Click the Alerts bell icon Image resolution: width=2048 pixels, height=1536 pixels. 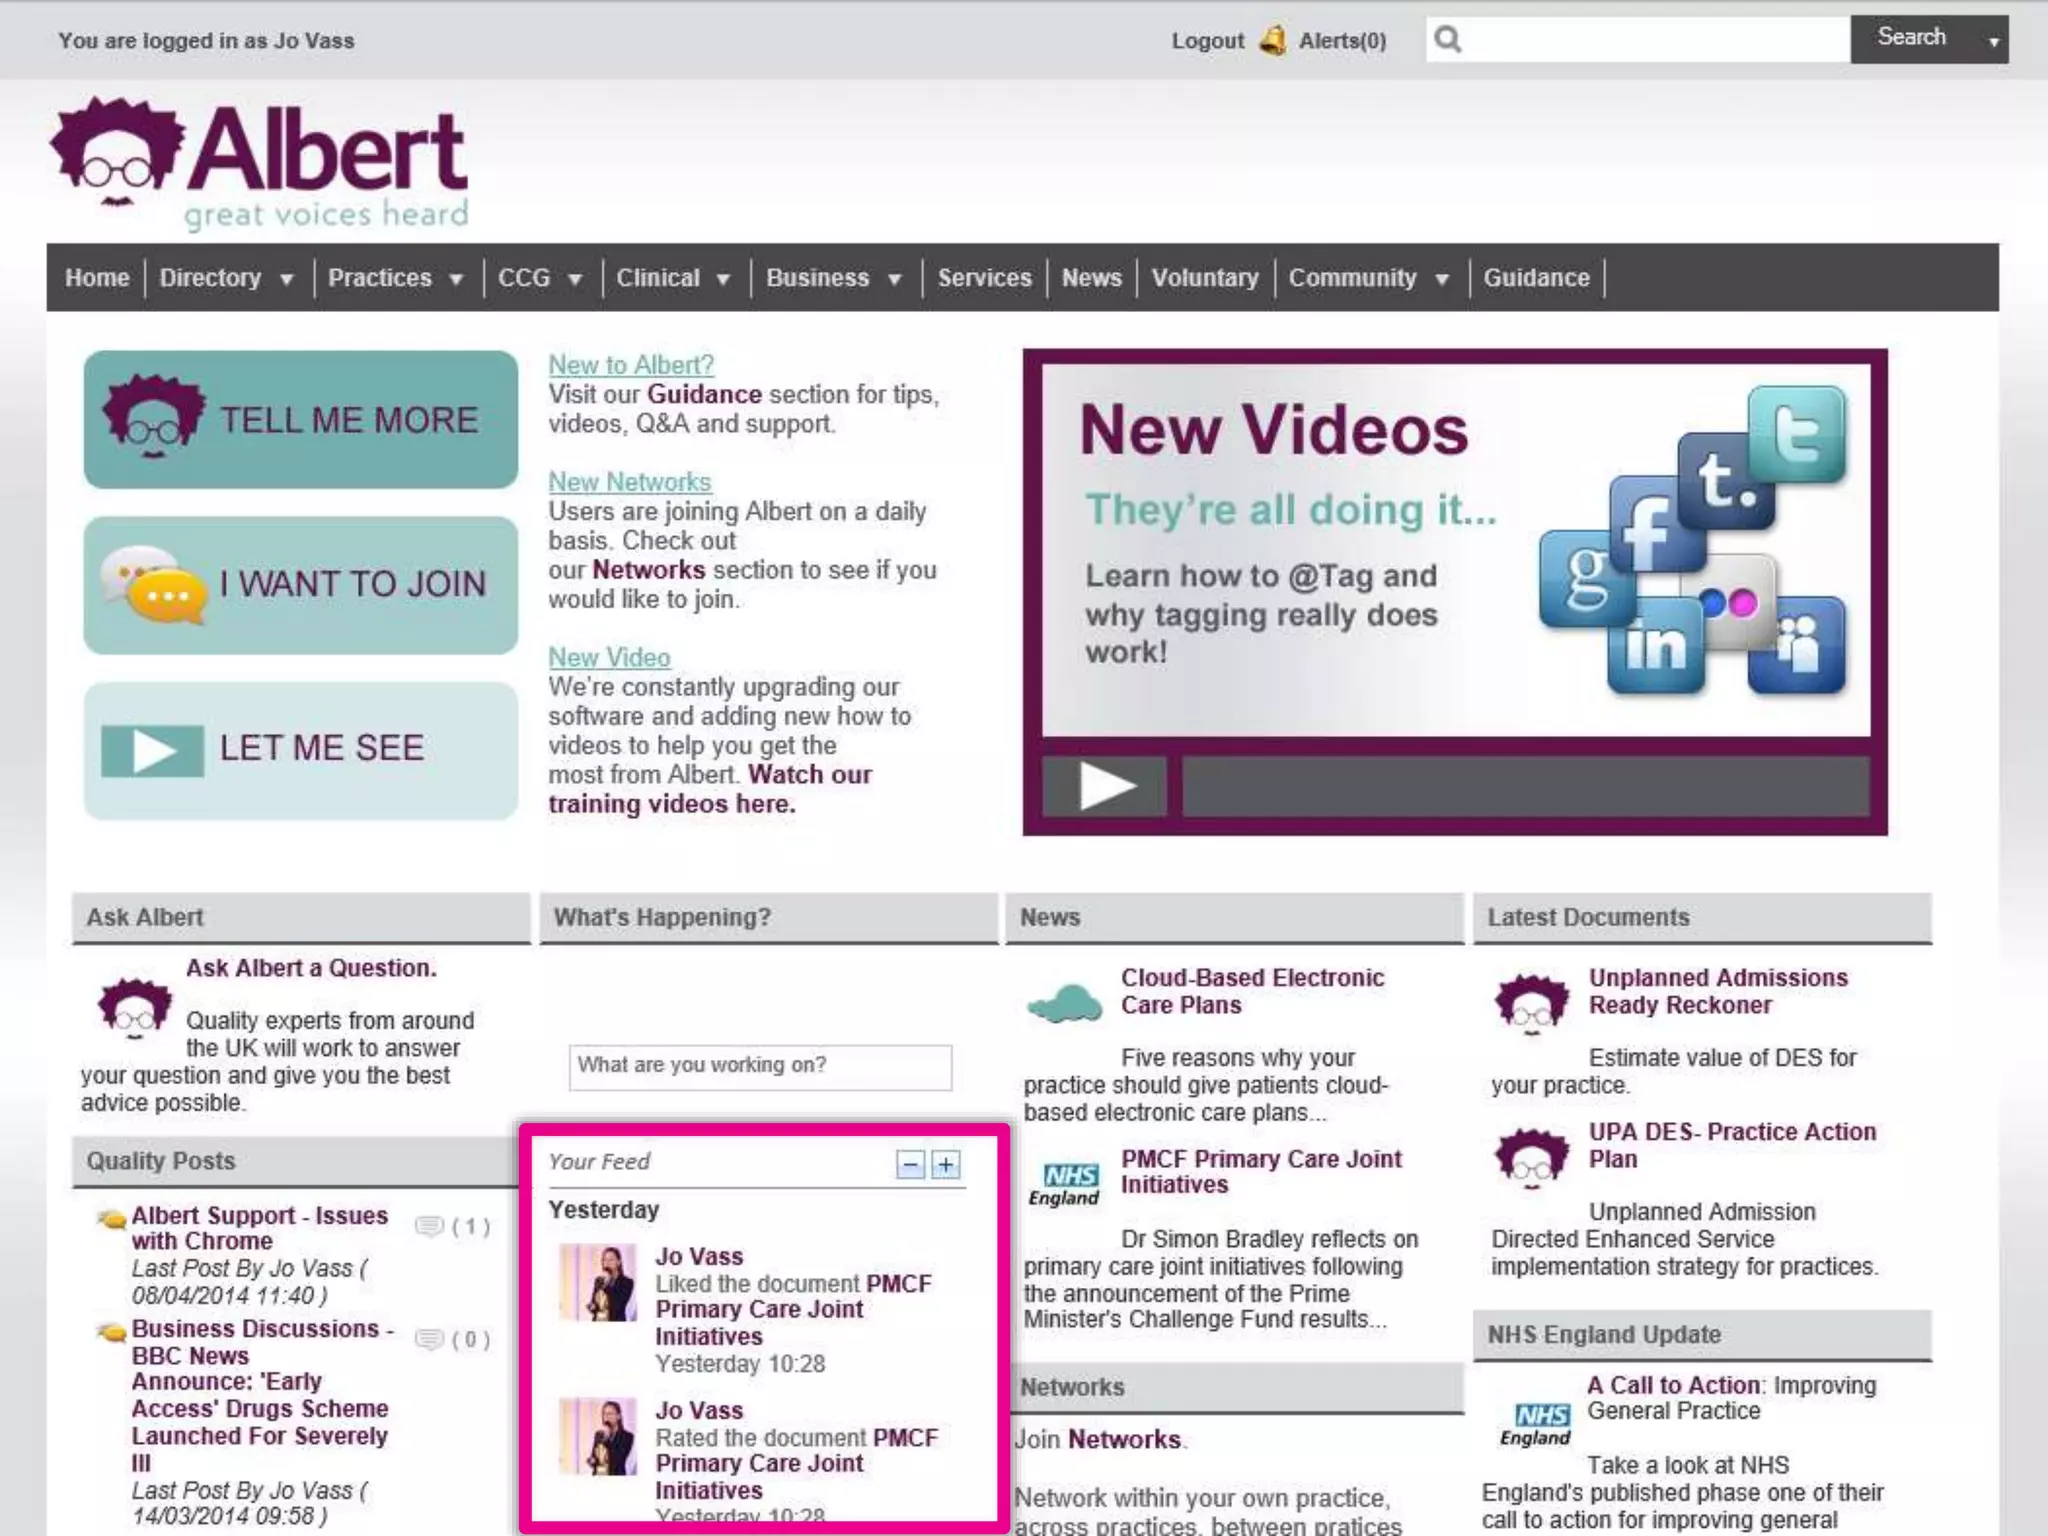click(x=1272, y=40)
